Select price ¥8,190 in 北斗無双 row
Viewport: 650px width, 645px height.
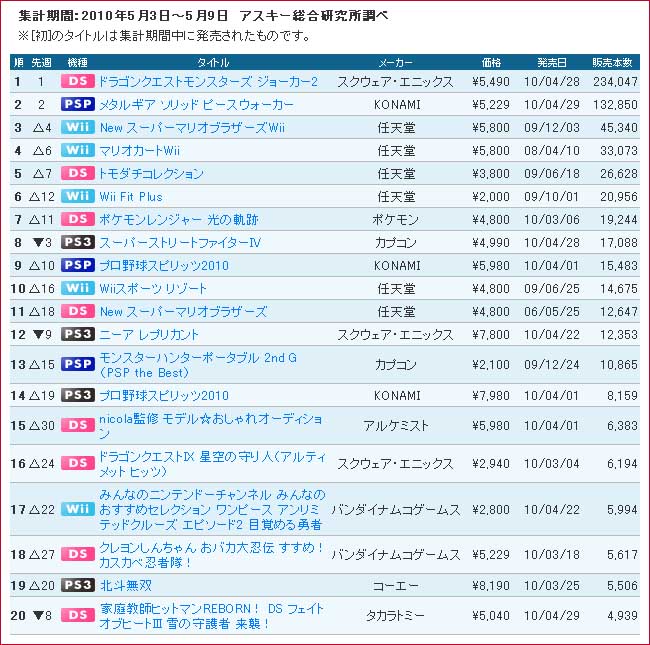(491, 585)
